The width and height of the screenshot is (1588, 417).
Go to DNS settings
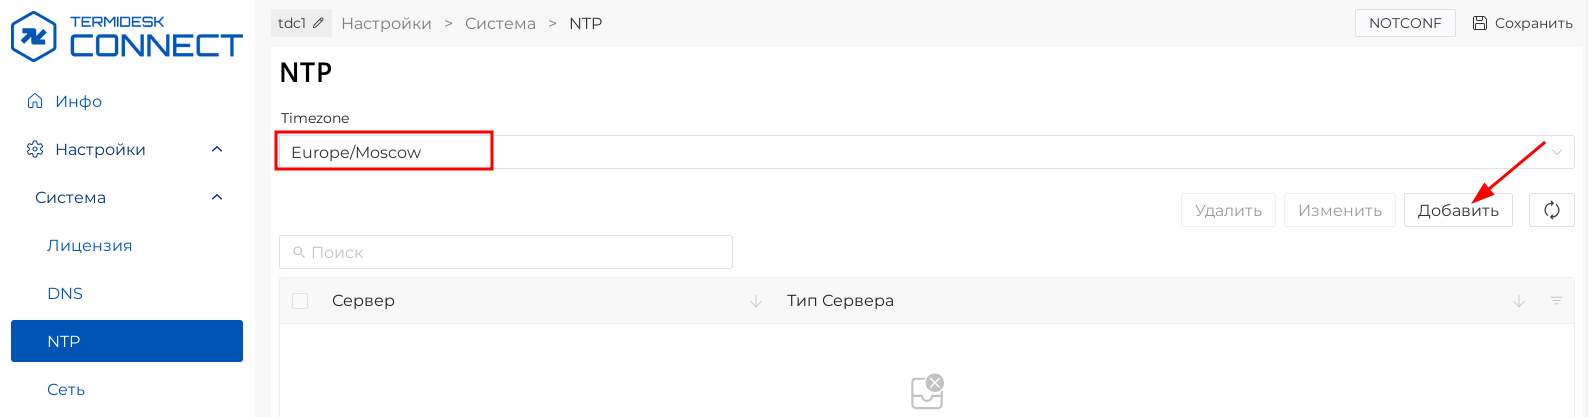point(65,294)
